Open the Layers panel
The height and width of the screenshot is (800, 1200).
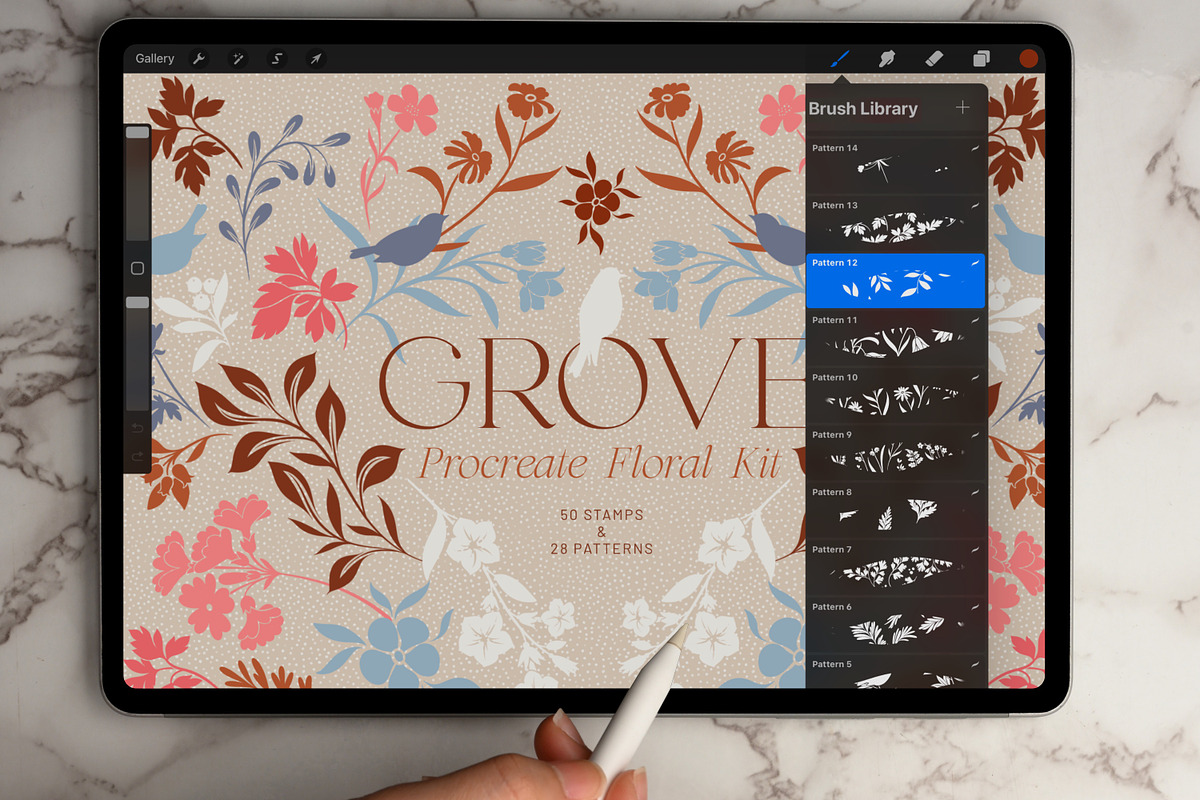[982, 58]
